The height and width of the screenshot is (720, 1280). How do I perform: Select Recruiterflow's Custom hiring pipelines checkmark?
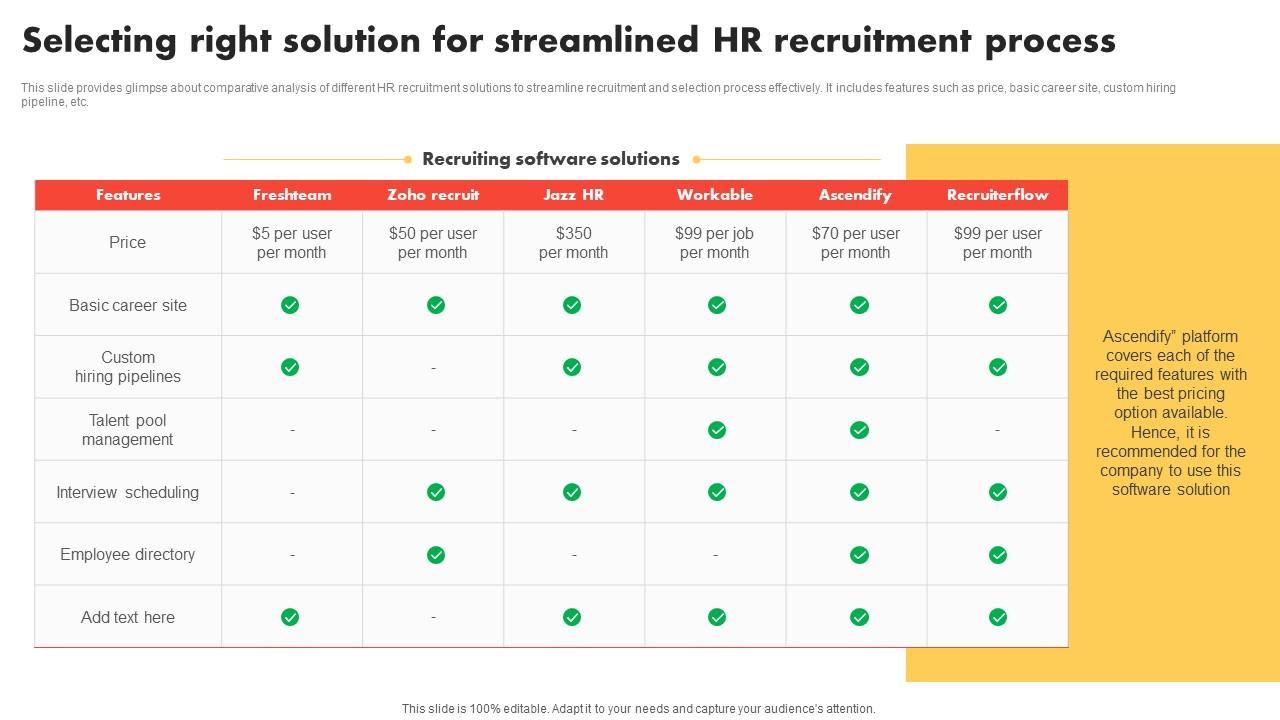pos(998,367)
